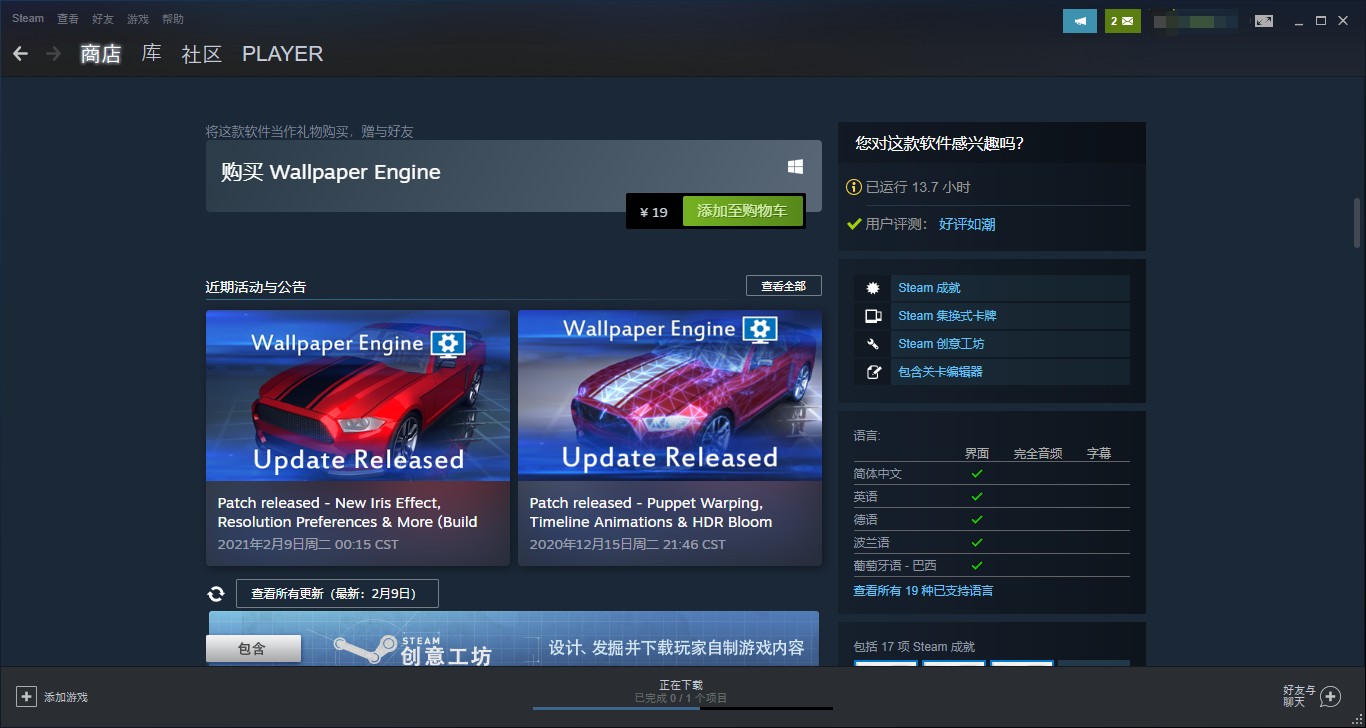Switch to the 社区 tab
Screen dimensions: 1366x728
tap(202, 54)
